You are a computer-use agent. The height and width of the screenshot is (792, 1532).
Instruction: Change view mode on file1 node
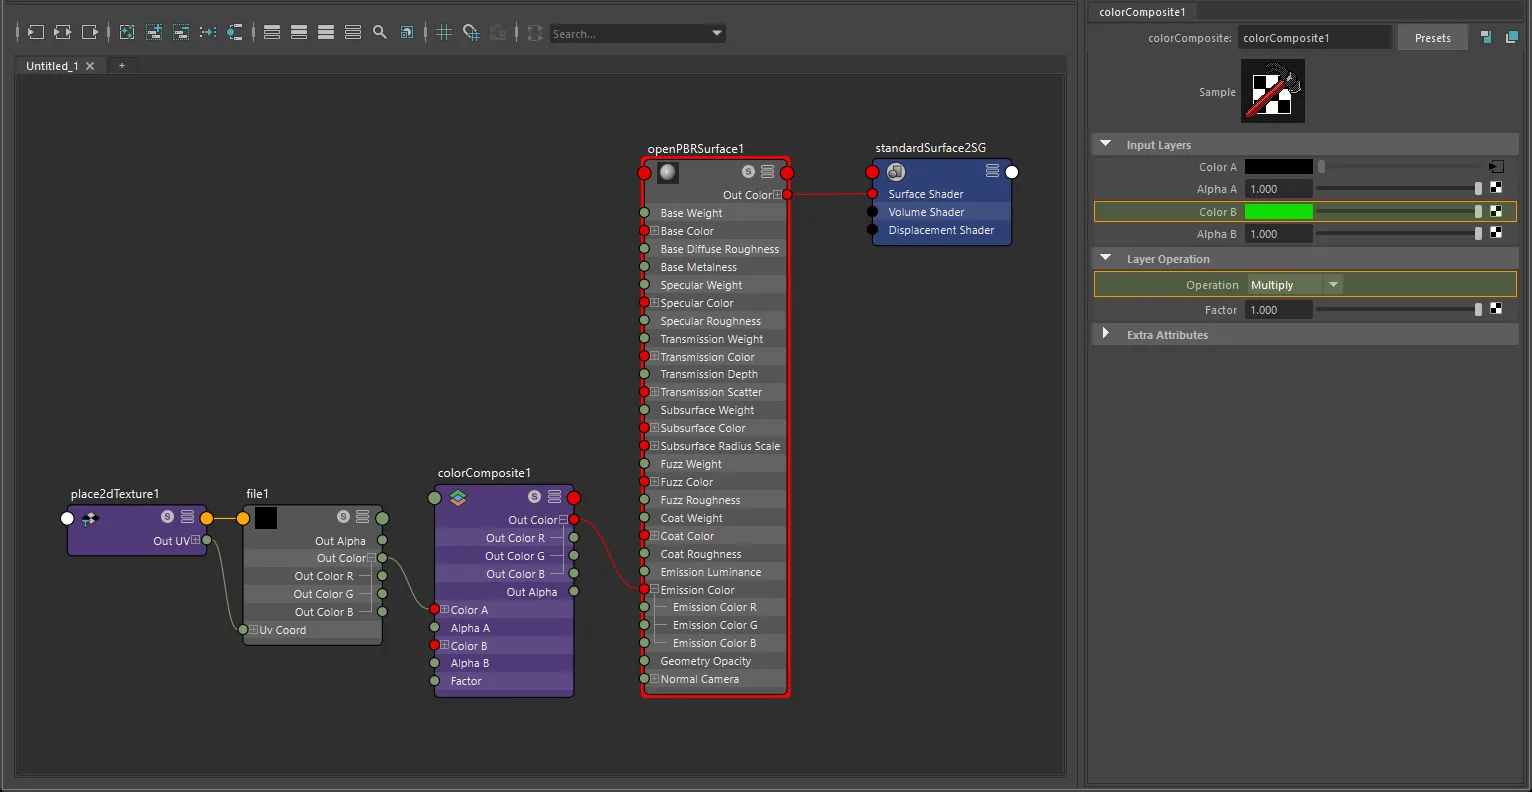pyautogui.click(x=363, y=517)
